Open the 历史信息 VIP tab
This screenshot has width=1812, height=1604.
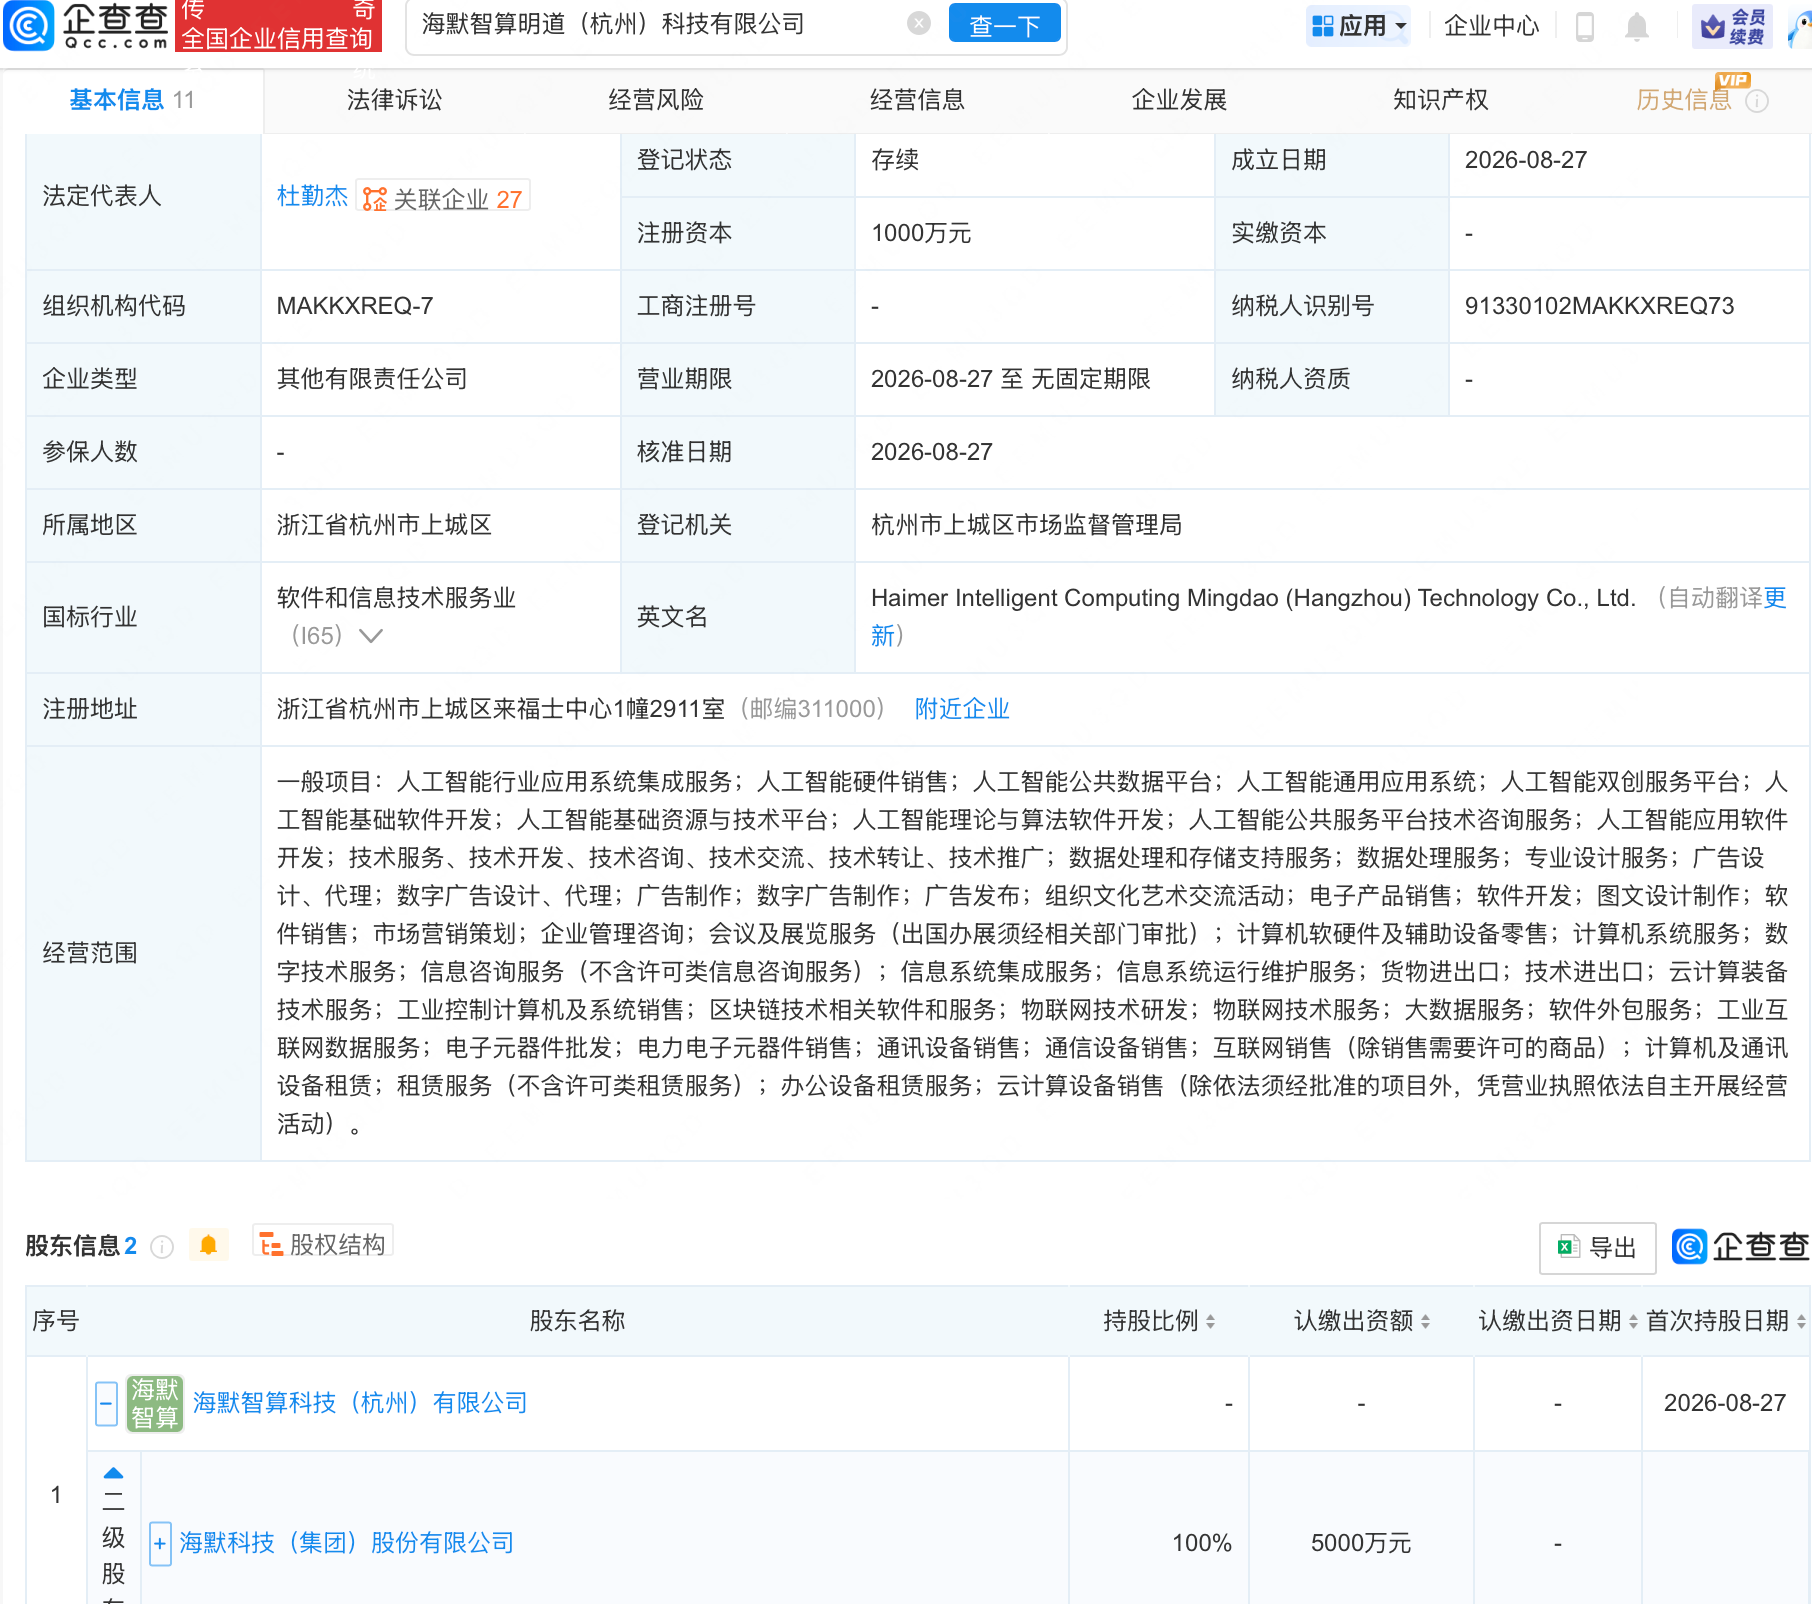point(1684,100)
